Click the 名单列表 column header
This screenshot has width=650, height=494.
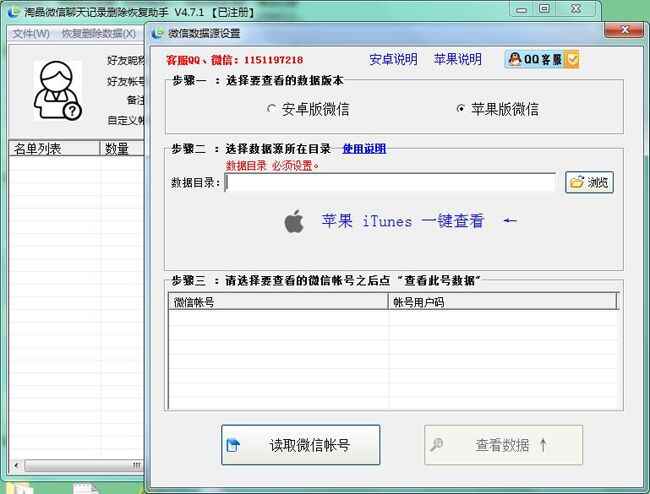pos(50,149)
